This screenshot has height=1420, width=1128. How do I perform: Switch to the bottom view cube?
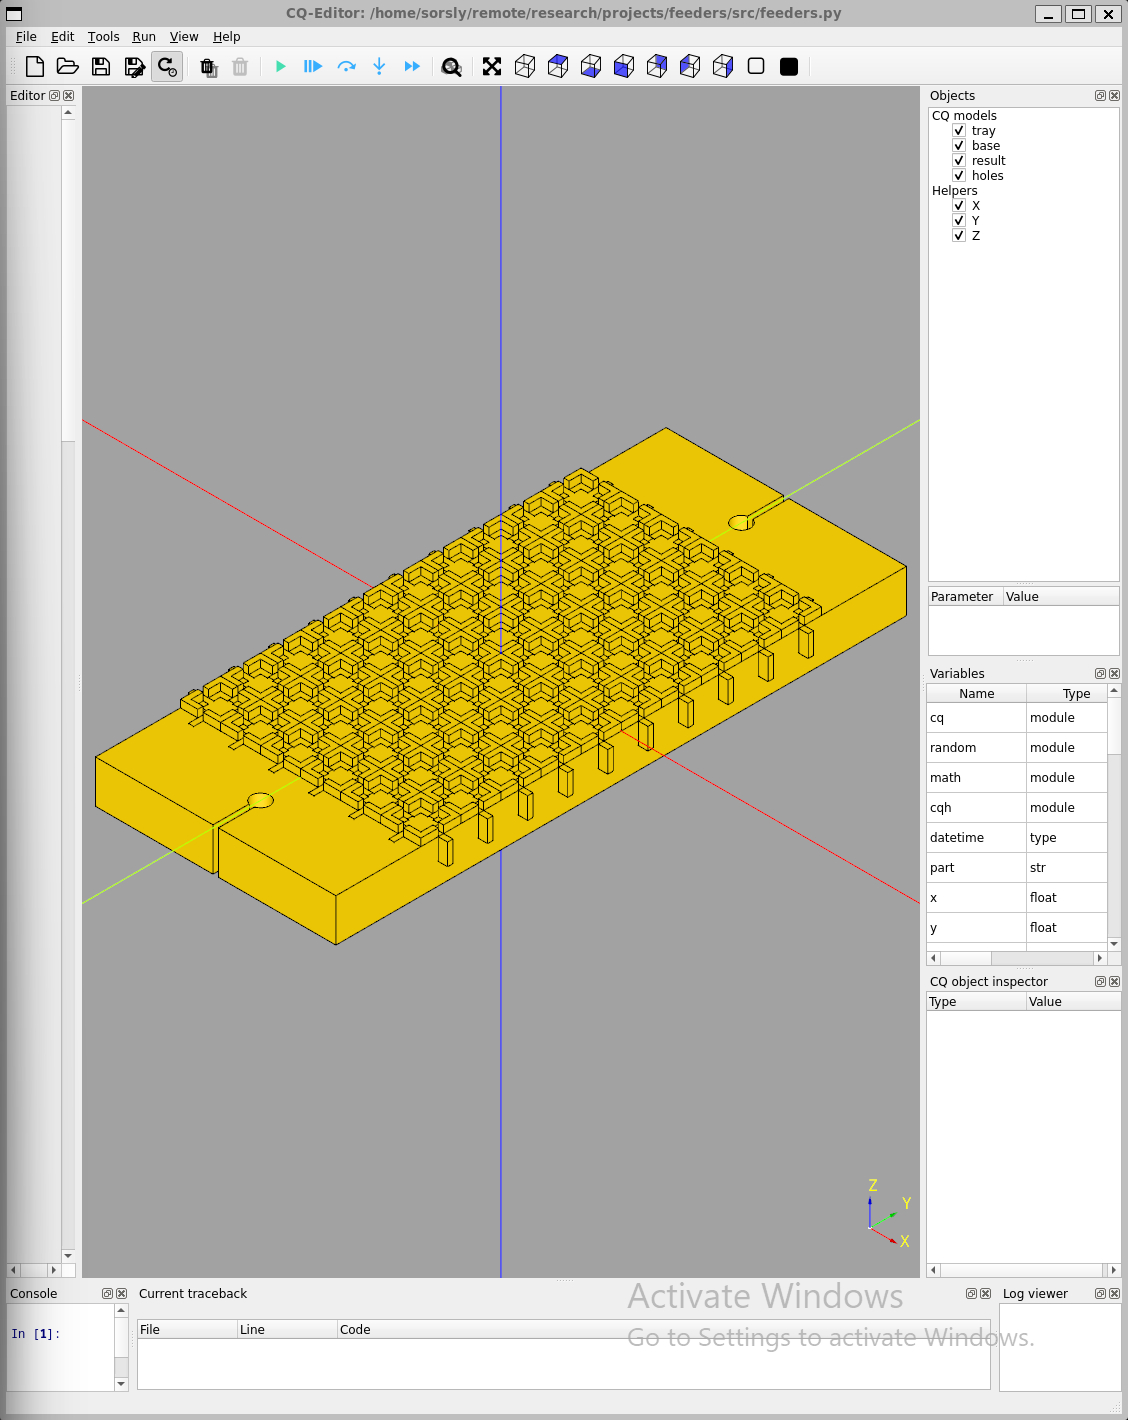pos(591,67)
